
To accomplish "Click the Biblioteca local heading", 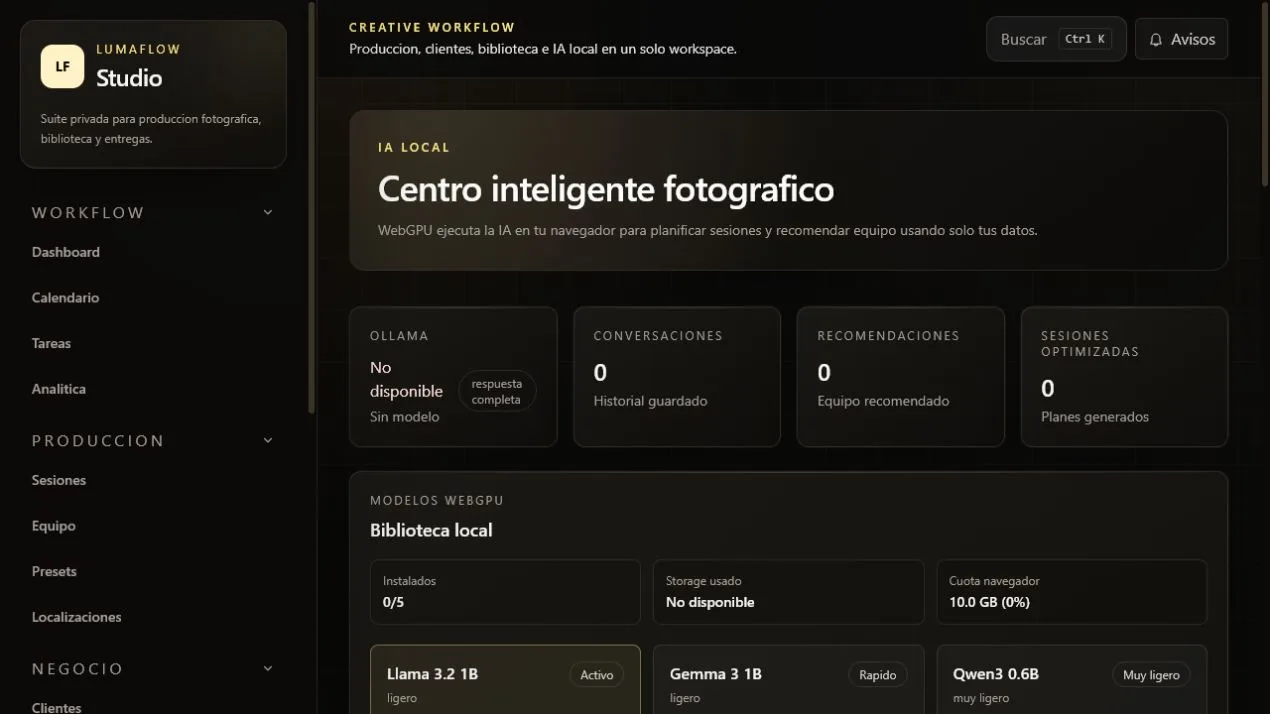I will tap(431, 530).
